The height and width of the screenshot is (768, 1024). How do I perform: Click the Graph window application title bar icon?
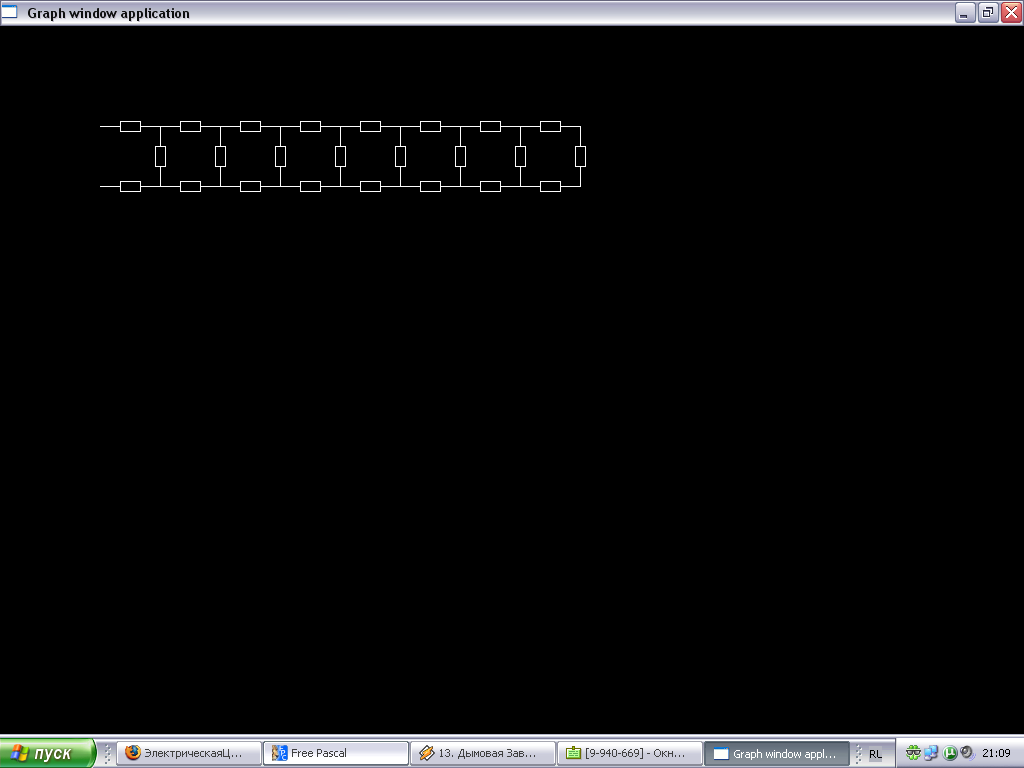(9, 13)
